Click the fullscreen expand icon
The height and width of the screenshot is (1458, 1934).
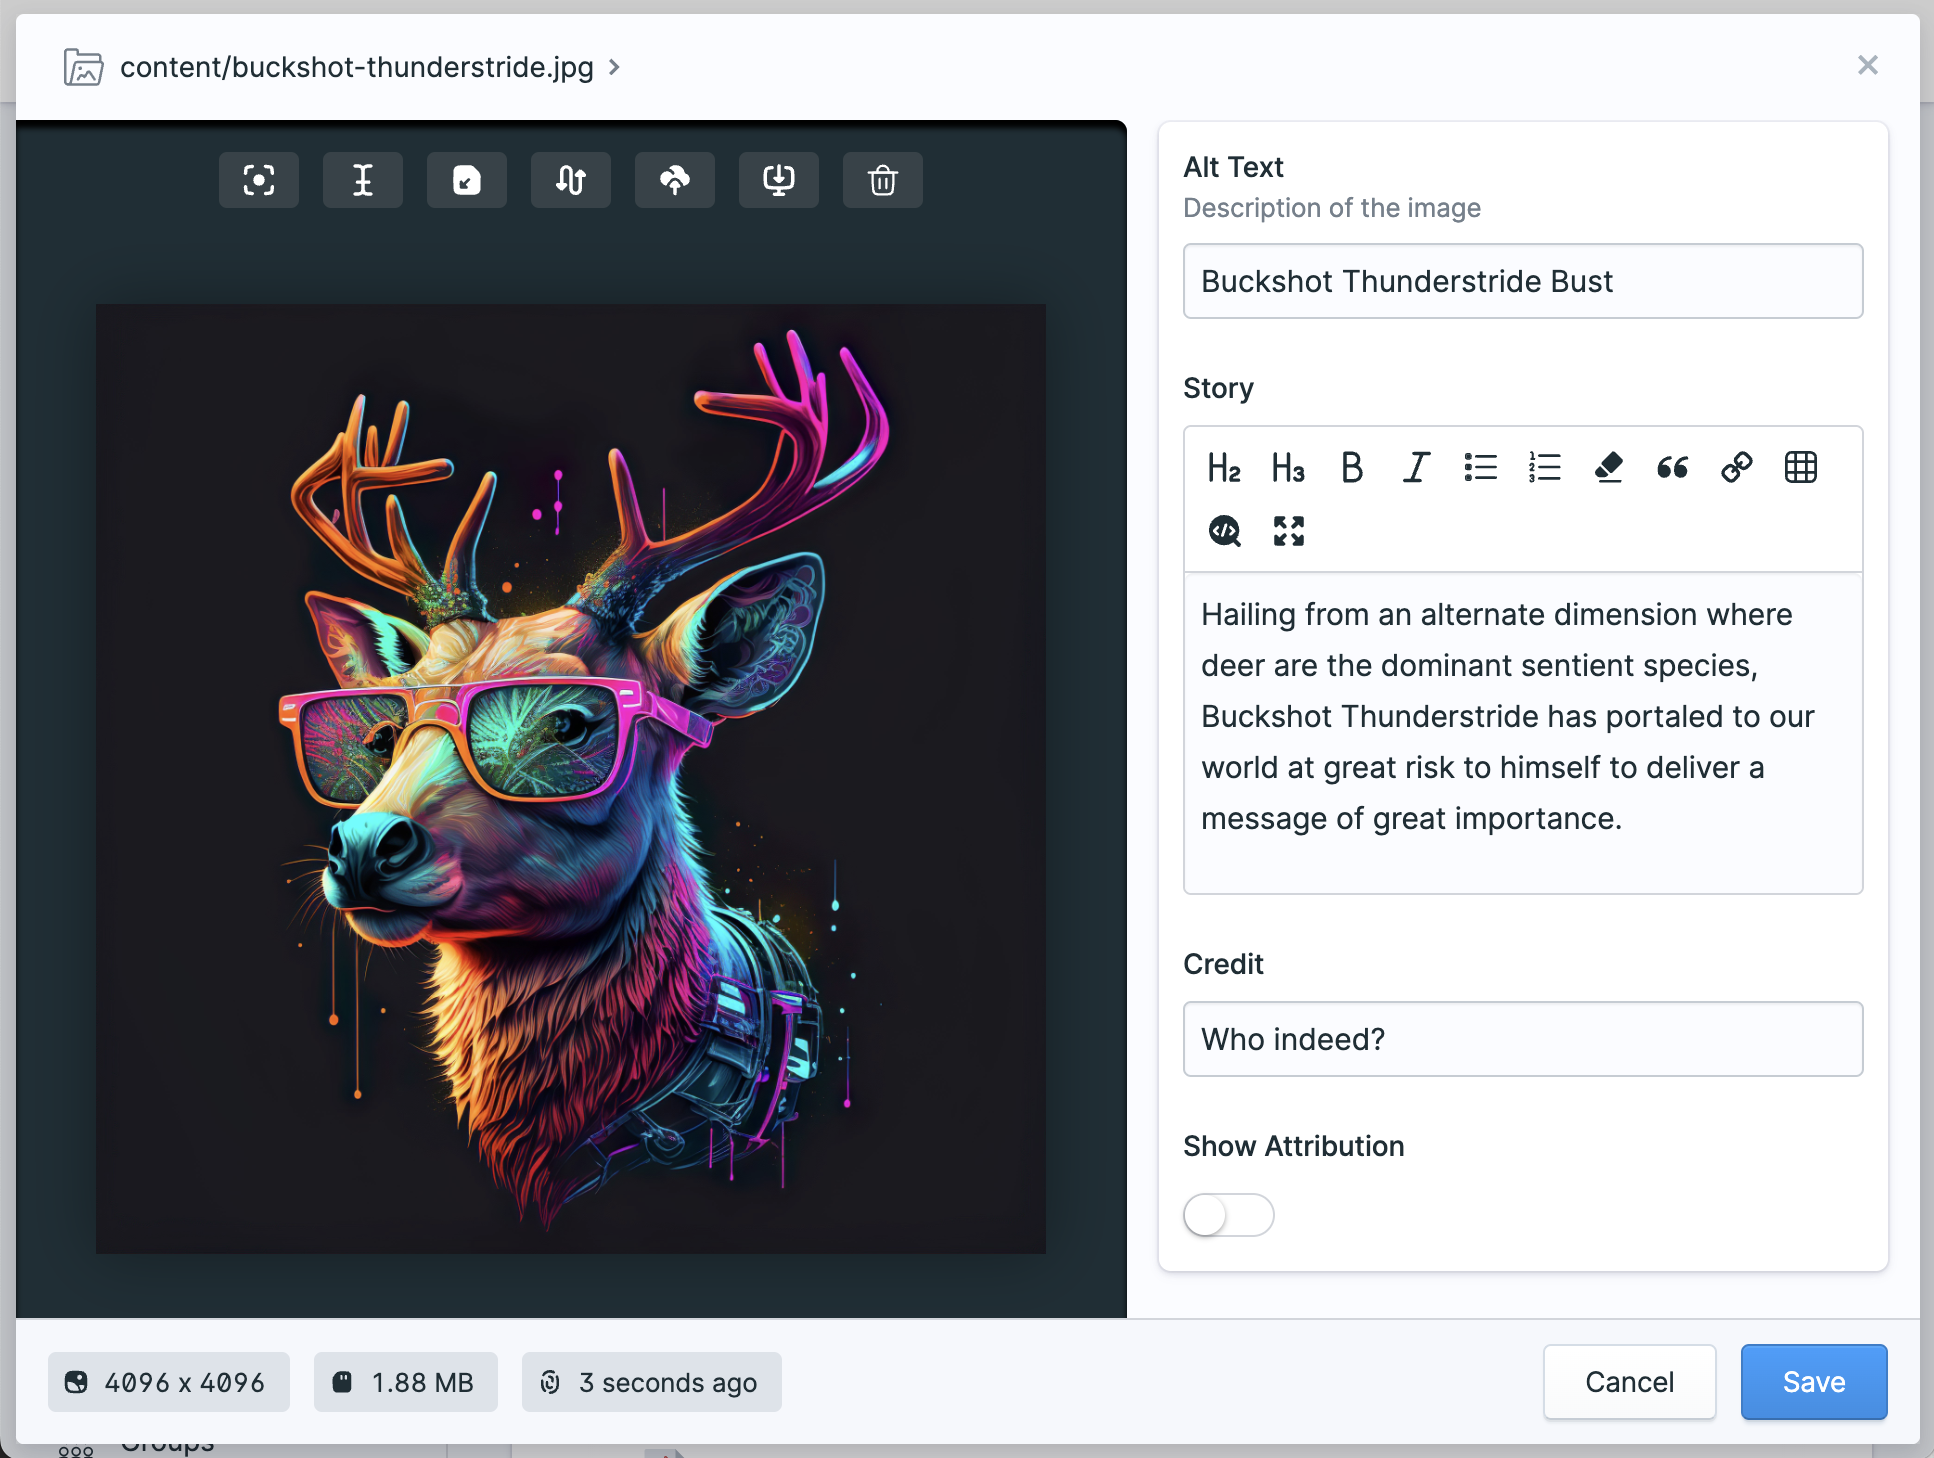click(1288, 531)
